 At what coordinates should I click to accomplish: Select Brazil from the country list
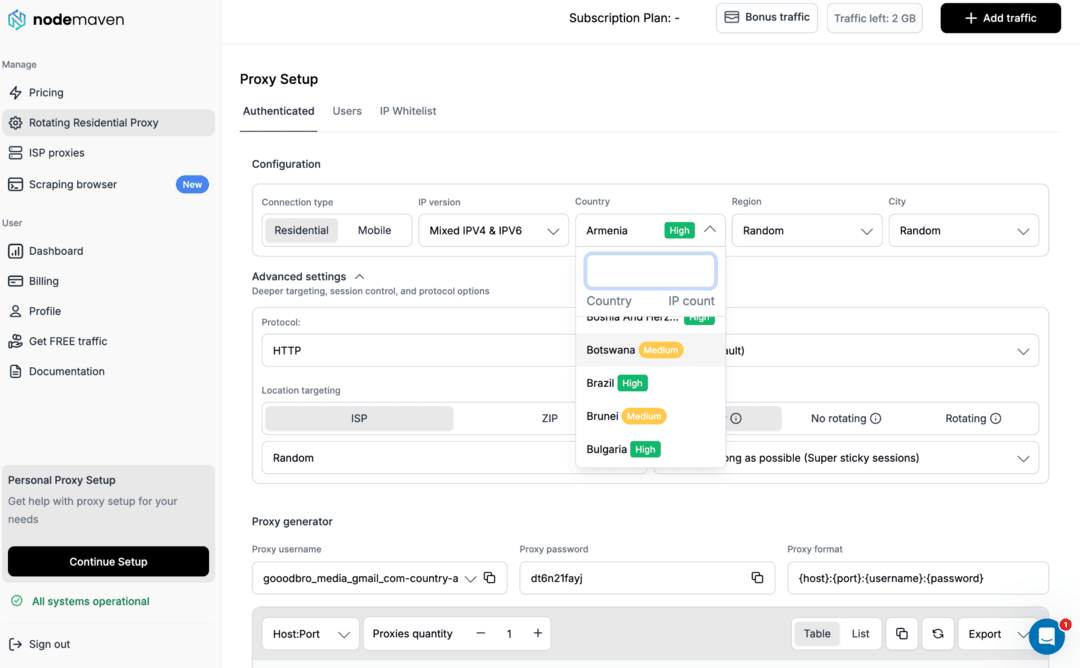[650, 383]
